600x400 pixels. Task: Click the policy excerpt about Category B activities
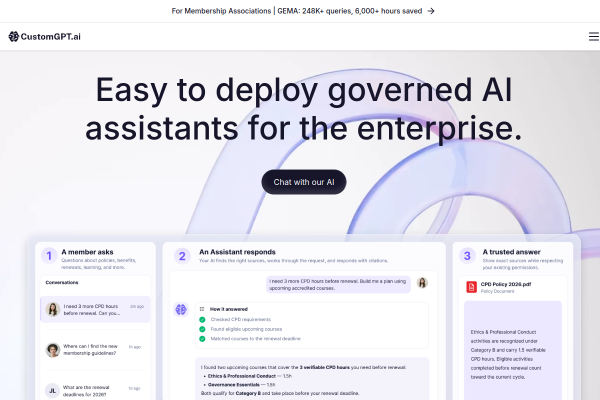pos(508,354)
